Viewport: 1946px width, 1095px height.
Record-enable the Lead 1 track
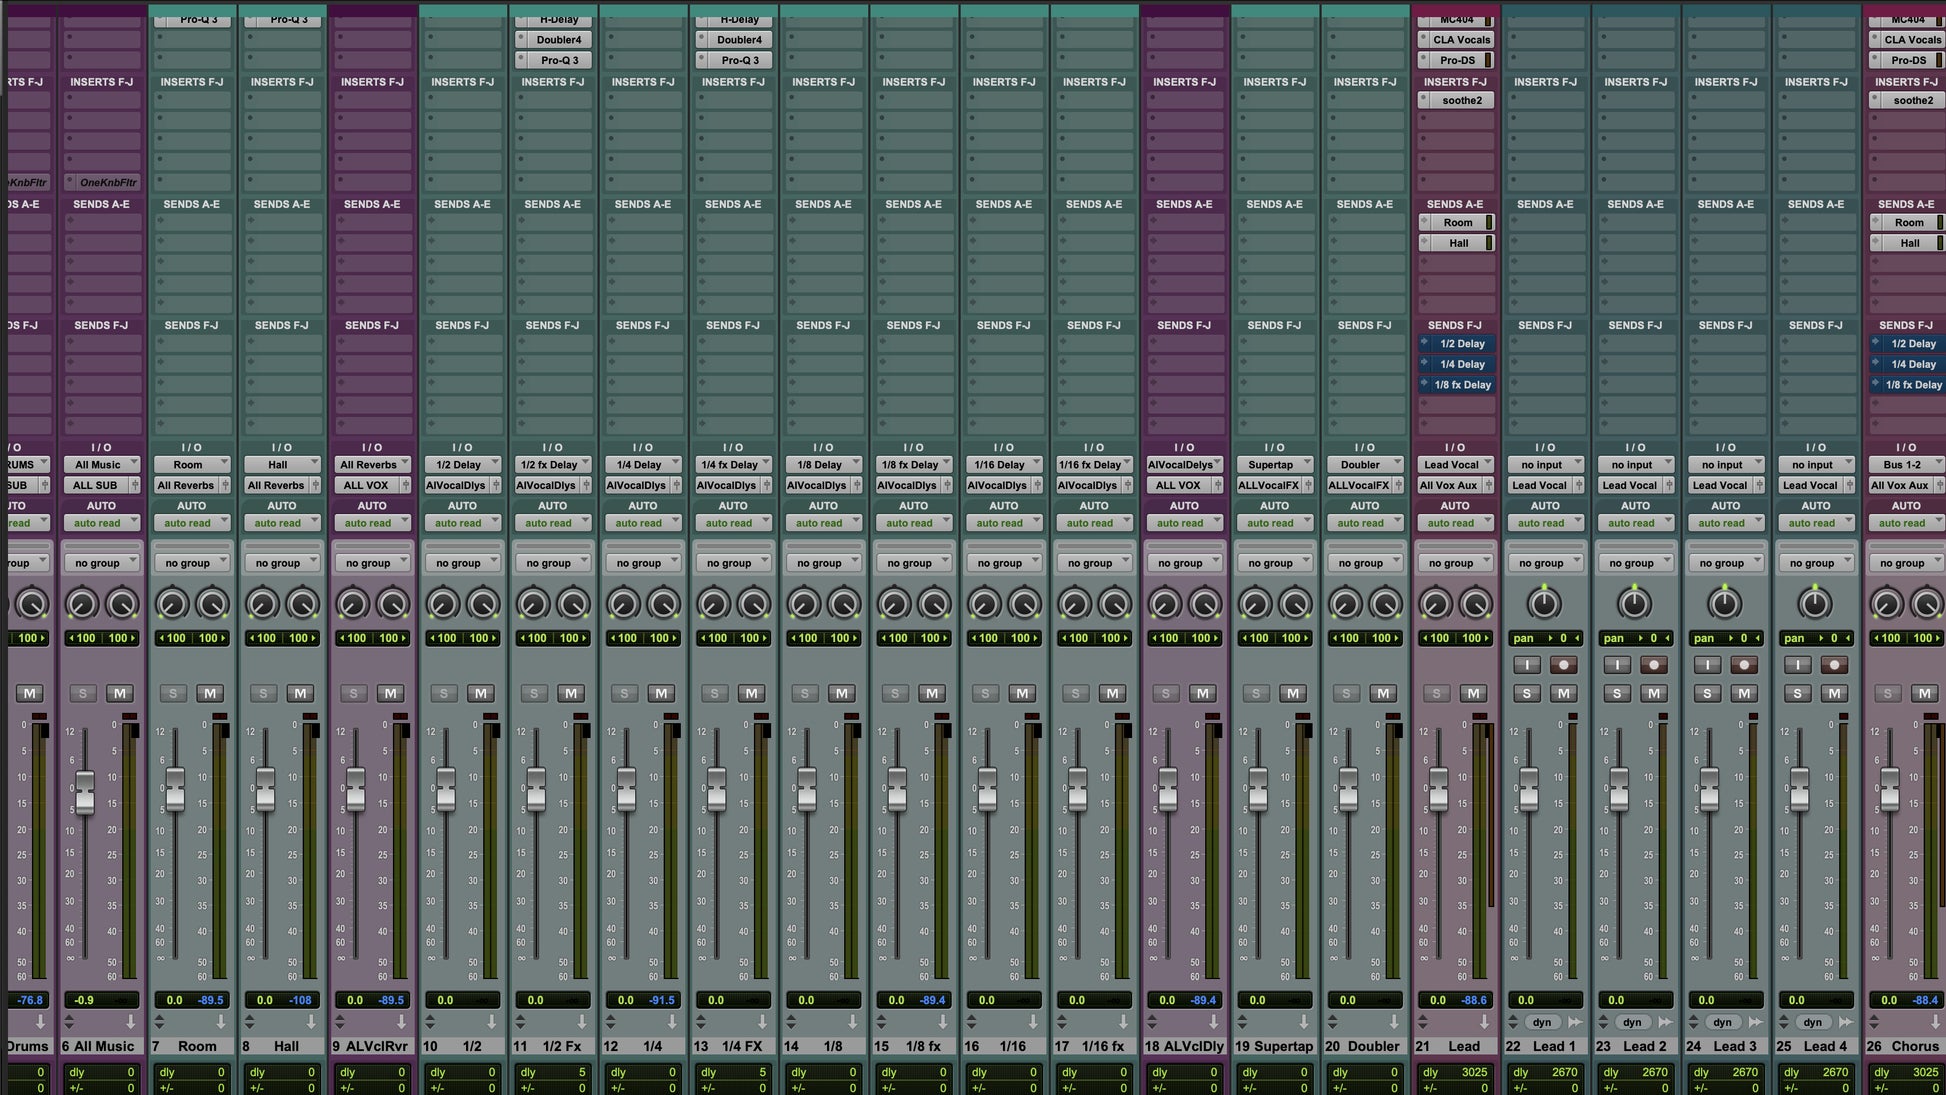1563,665
